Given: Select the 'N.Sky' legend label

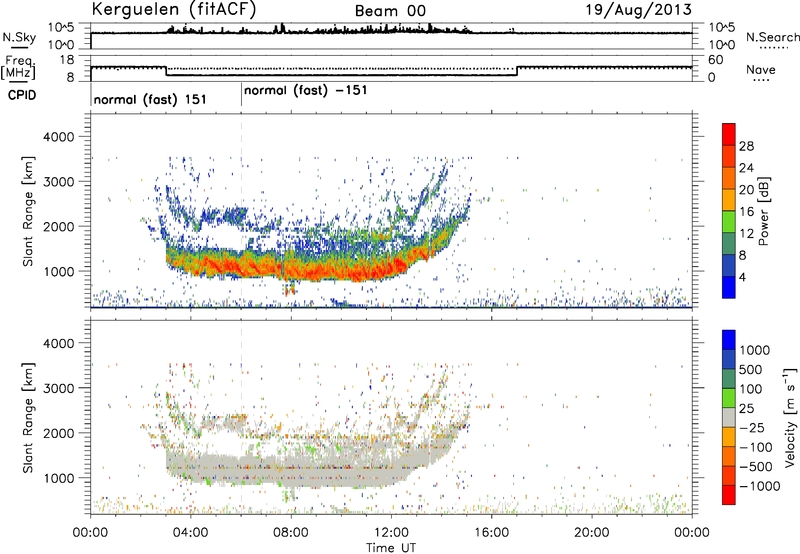Looking at the screenshot, I should pos(19,37).
